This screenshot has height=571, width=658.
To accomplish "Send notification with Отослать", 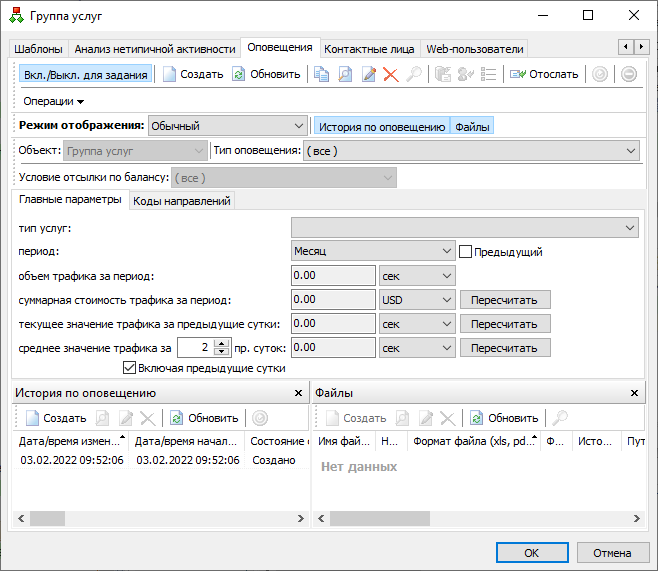I will [544, 74].
